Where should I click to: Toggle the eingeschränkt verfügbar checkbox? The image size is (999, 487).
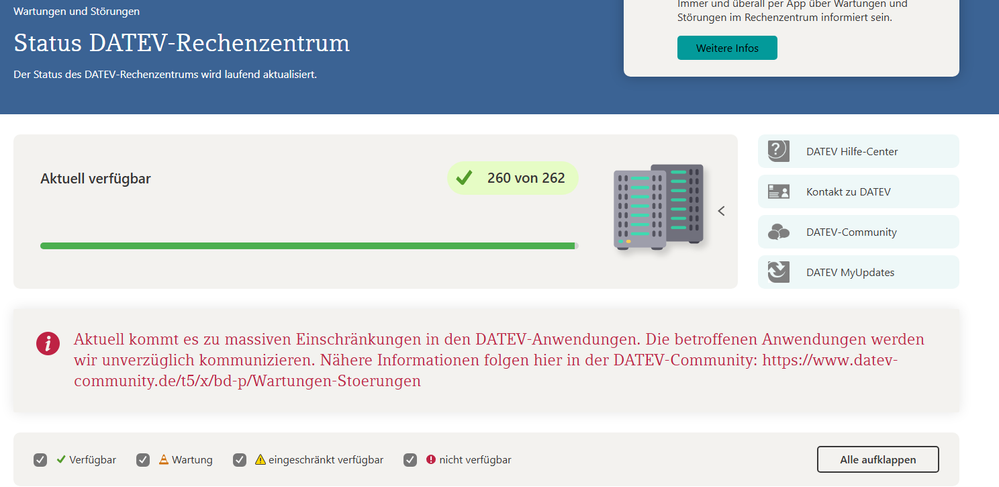click(240, 460)
